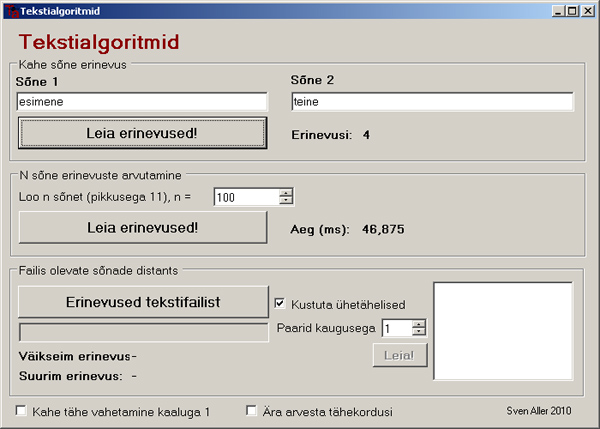Check the 'Ära arvesta tähekordusi' option
This screenshot has width=600, height=429.
[252, 411]
